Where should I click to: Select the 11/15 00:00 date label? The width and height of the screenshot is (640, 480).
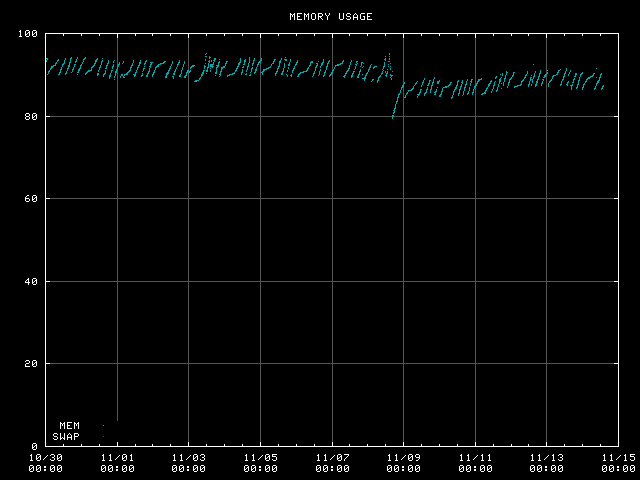pos(616,462)
